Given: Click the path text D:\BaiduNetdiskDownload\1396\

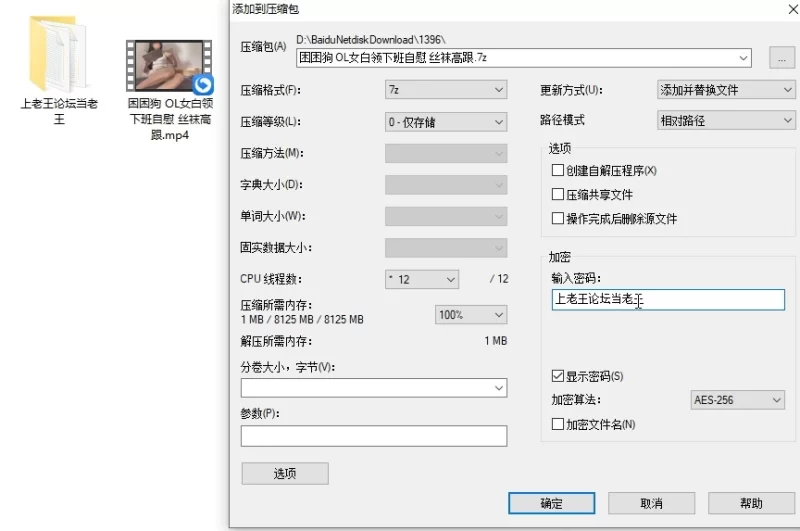Looking at the screenshot, I should click(371, 39).
